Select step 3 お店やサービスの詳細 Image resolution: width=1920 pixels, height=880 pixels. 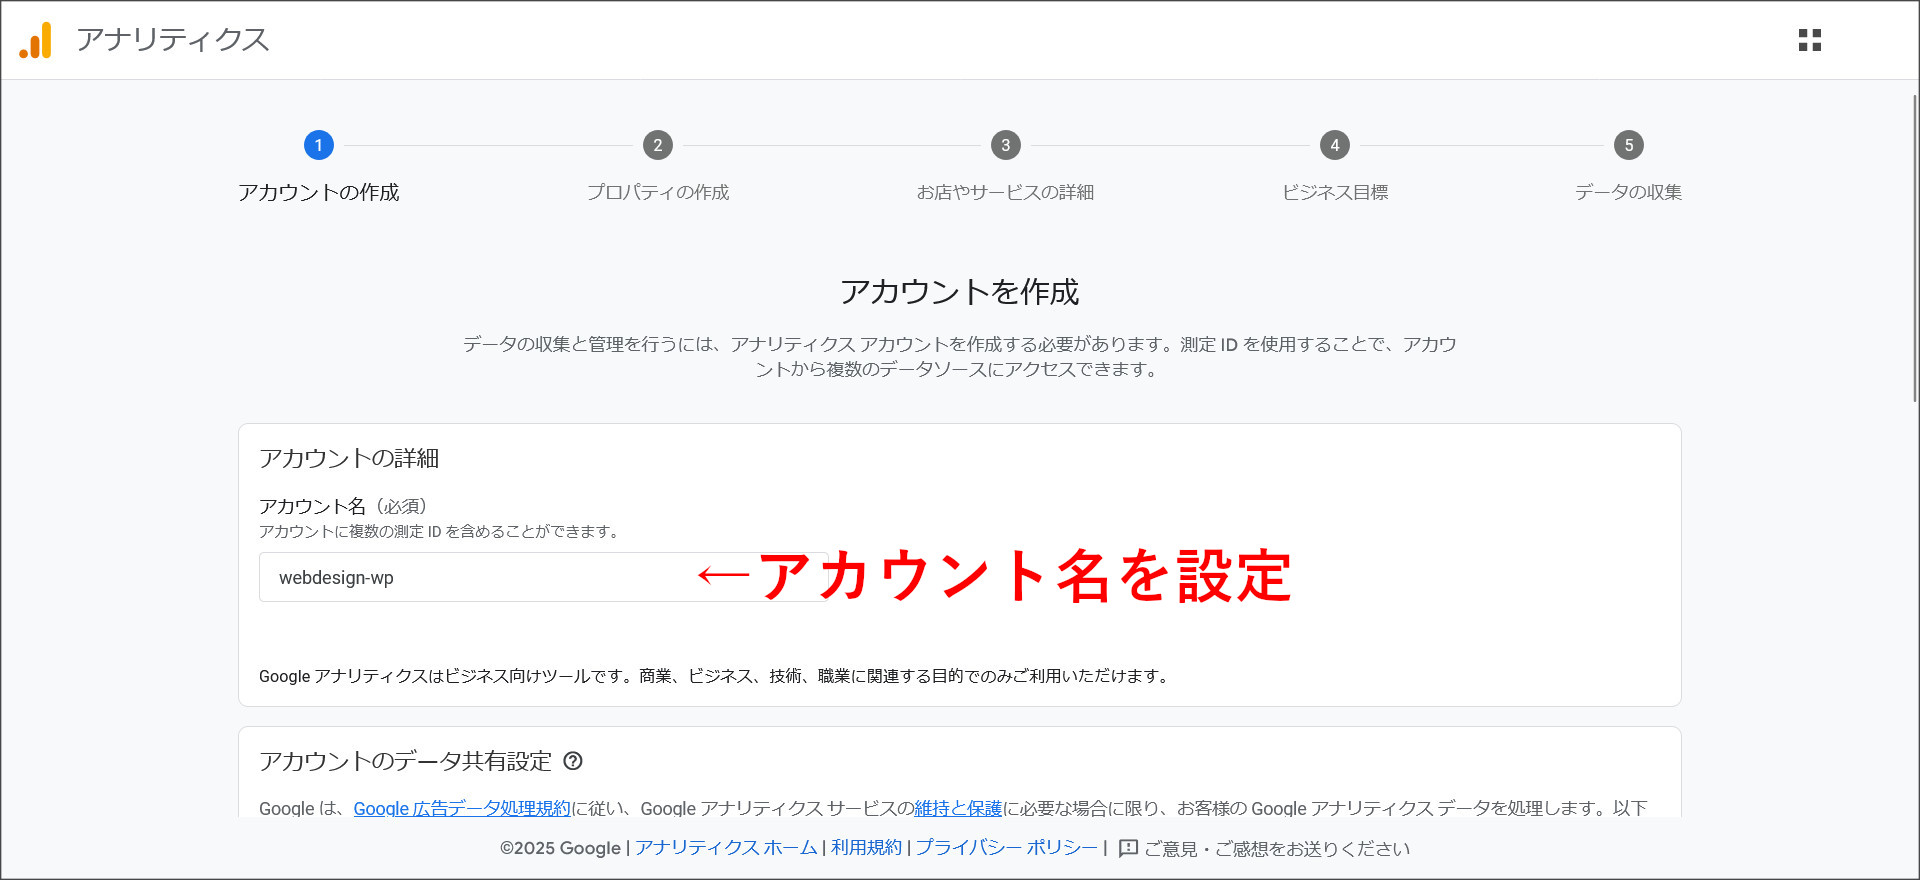coord(1005,166)
